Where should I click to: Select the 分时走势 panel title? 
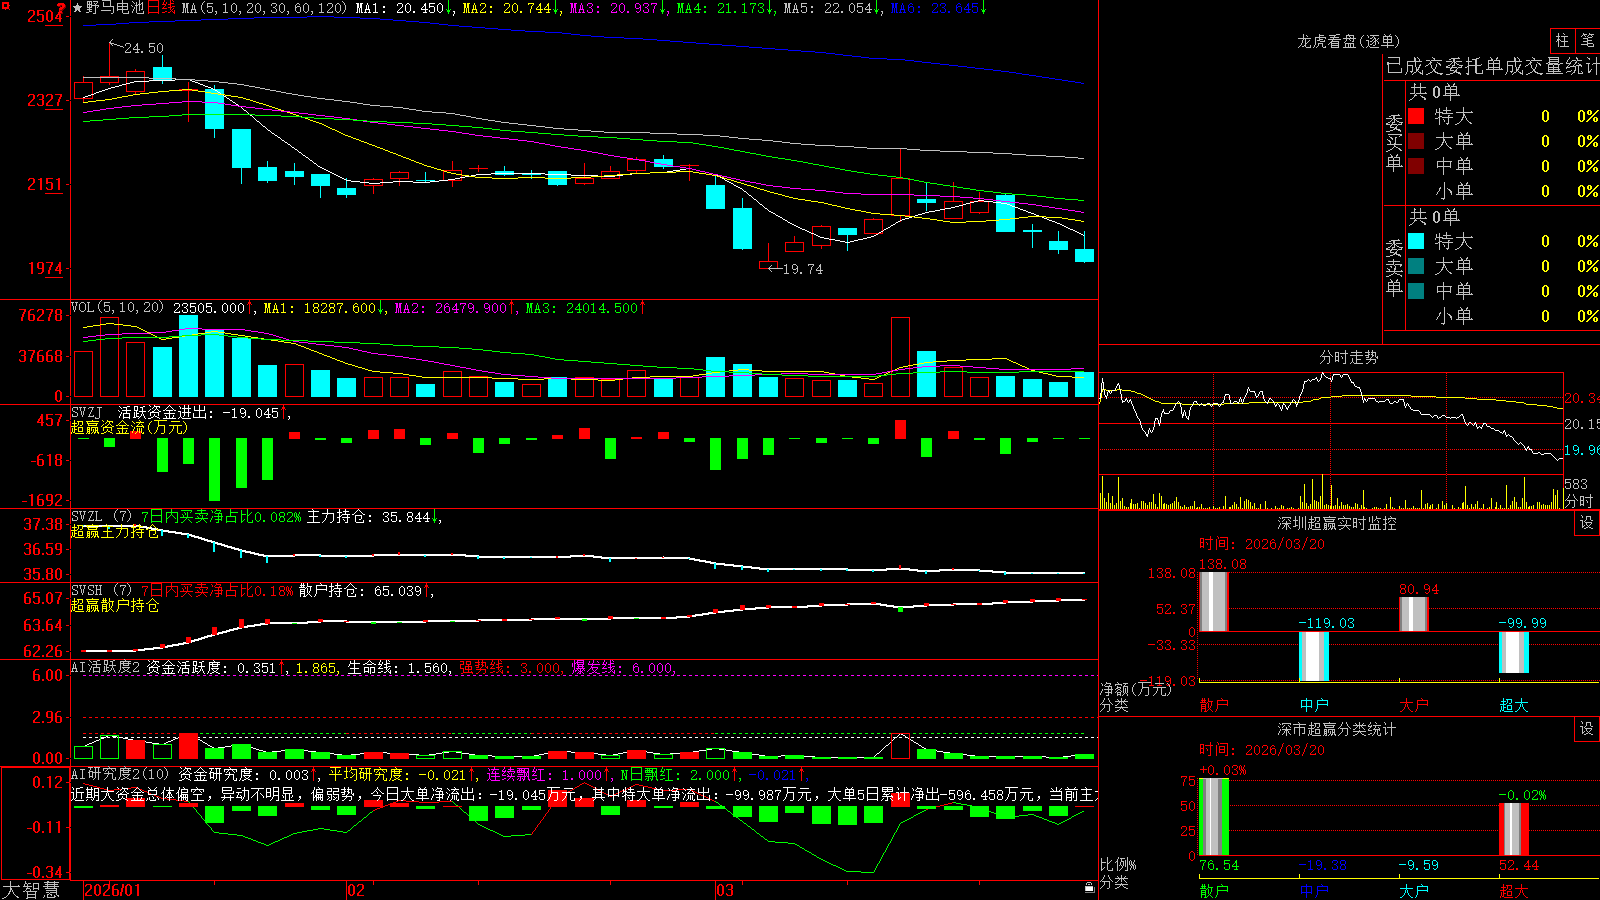[x=1348, y=357]
